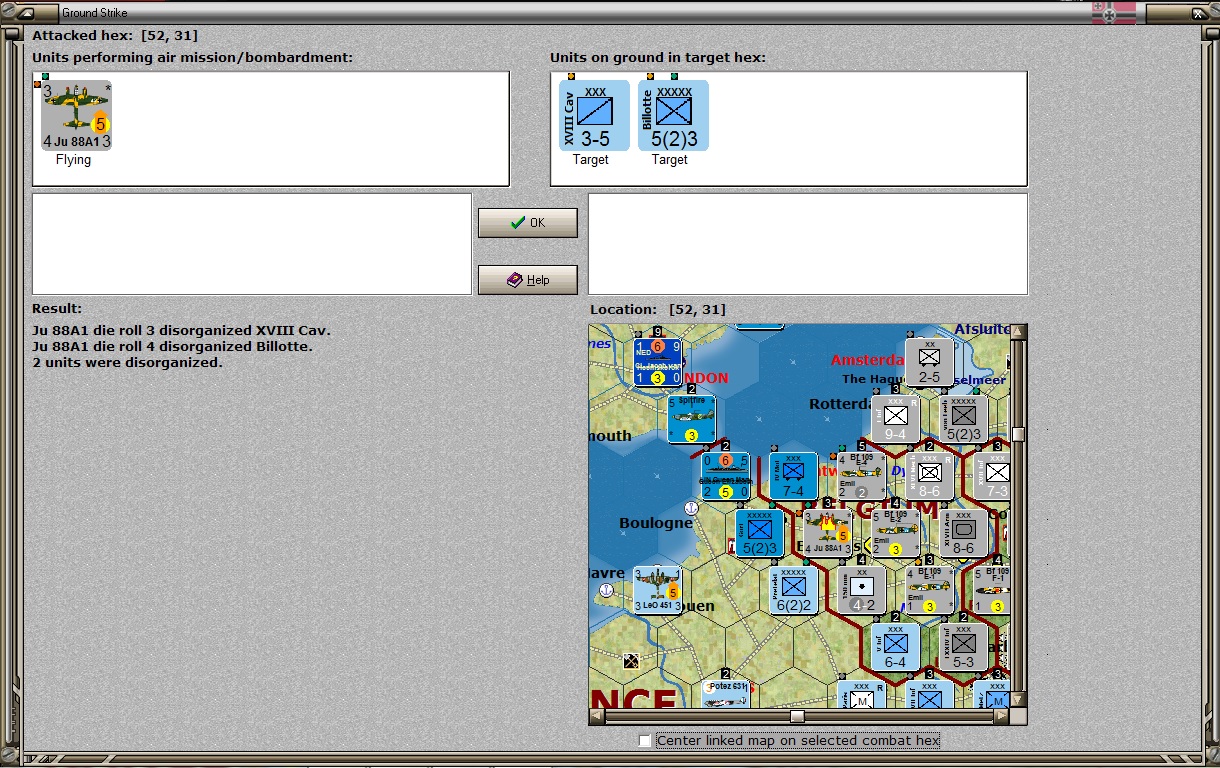The width and height of the screenshot is (1220, 768).
Task: Click 'Ju 88A1 die roll 4 disorganized Billotte.' line
Action: pyautogui.click(x=172, y=346)
